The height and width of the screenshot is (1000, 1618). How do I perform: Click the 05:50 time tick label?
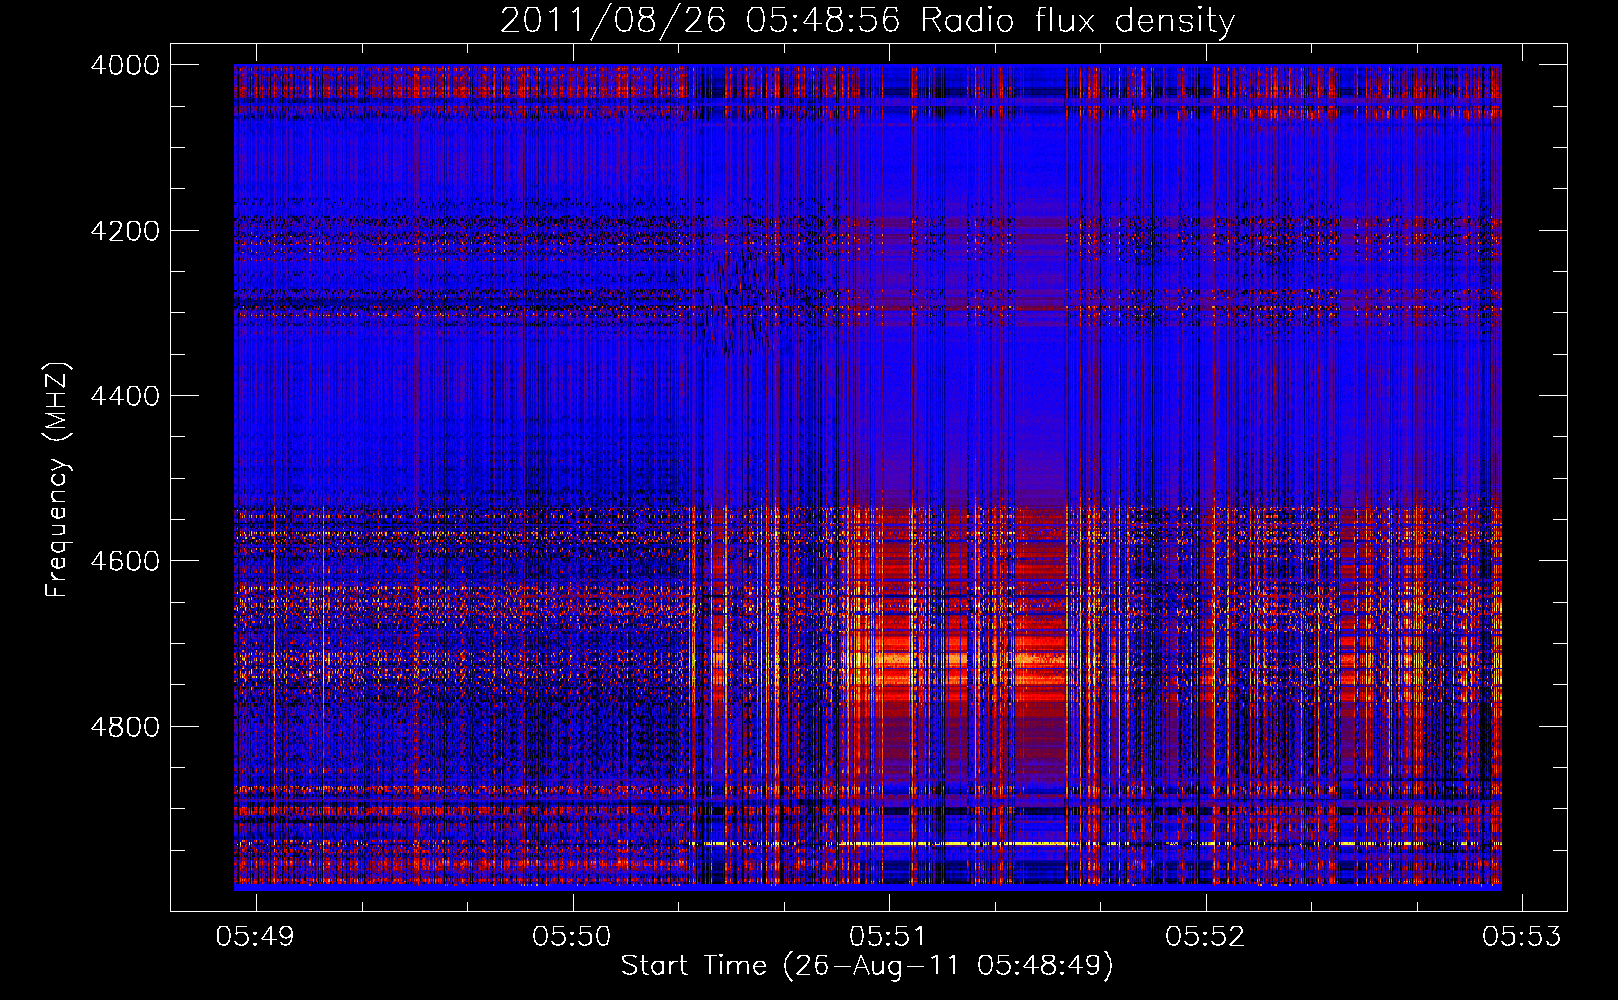[x=572, y=936]
